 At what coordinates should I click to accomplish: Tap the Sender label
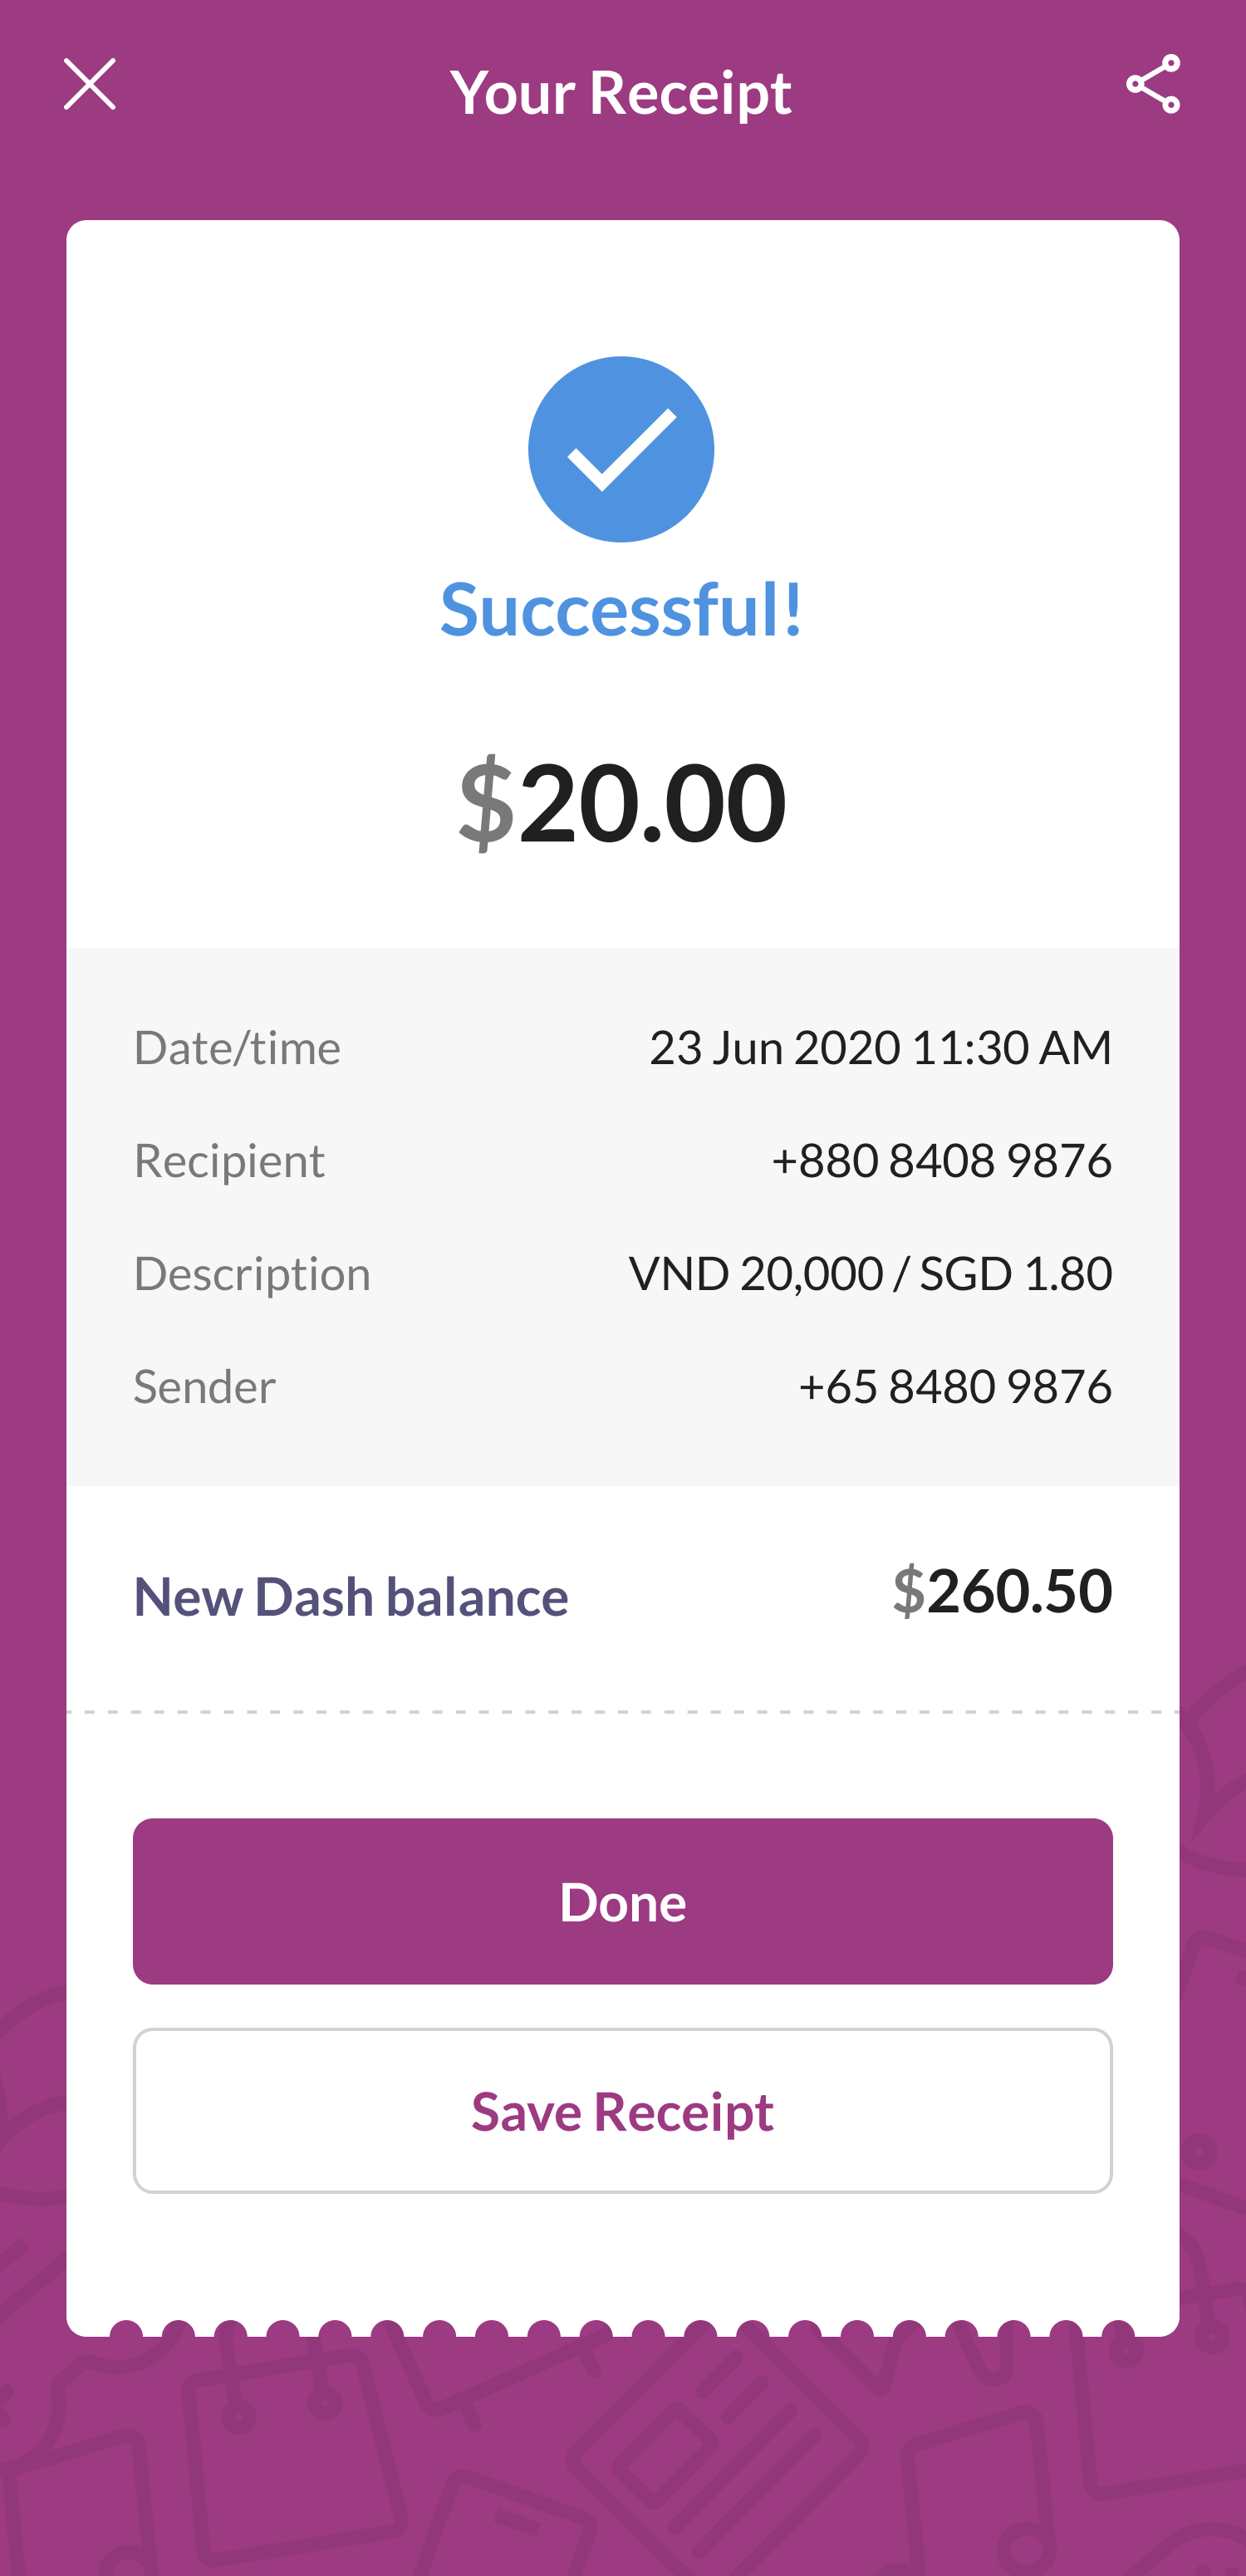(x=205, y=1386)
